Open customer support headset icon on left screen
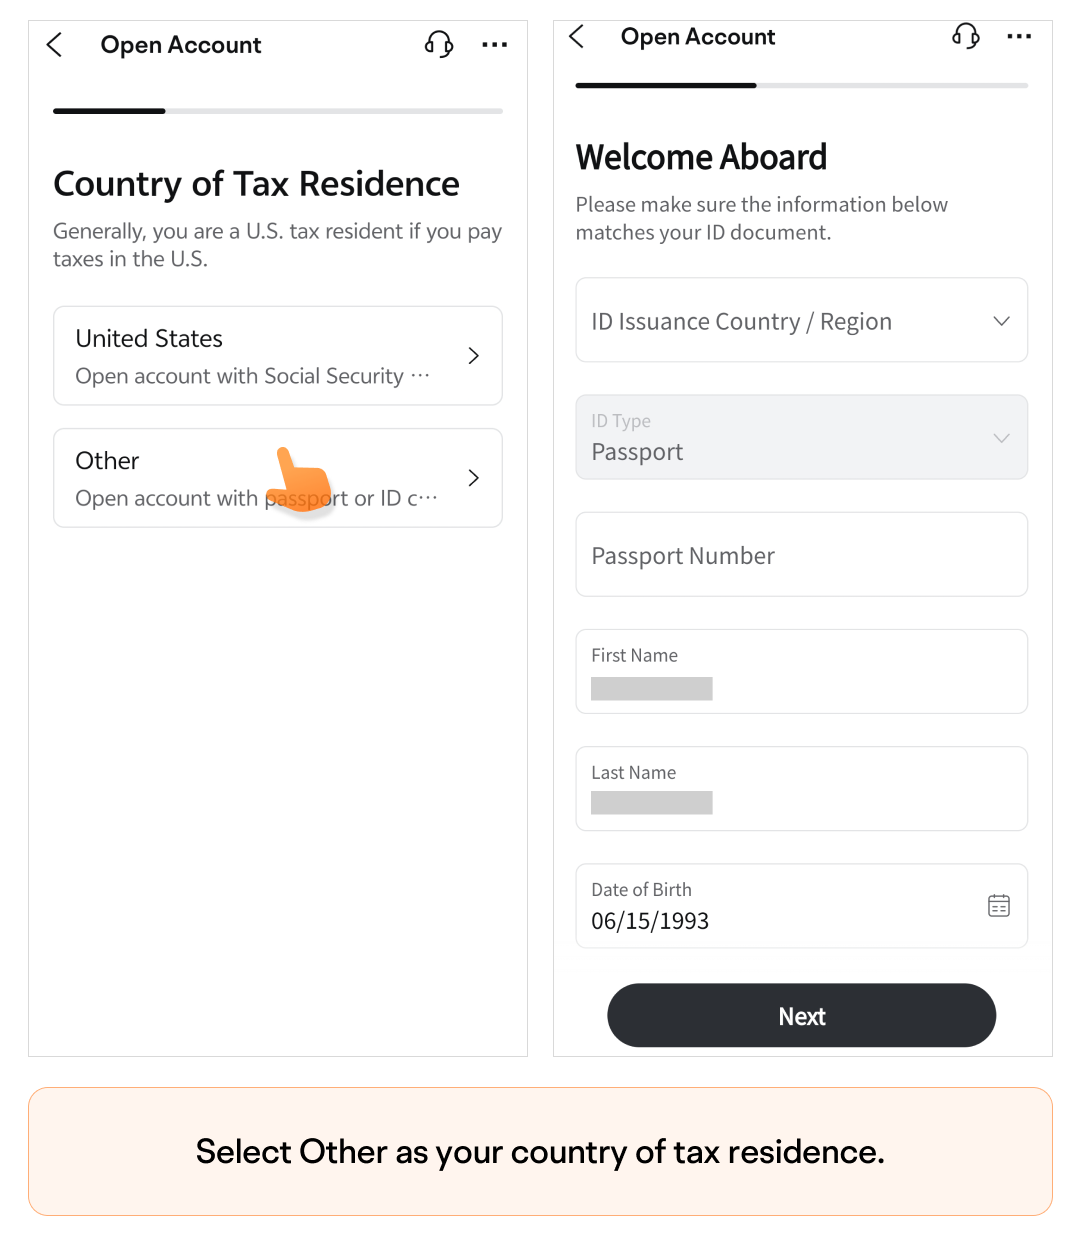The width and height of the screenshot is (1081, 1255). pos(439,44)
